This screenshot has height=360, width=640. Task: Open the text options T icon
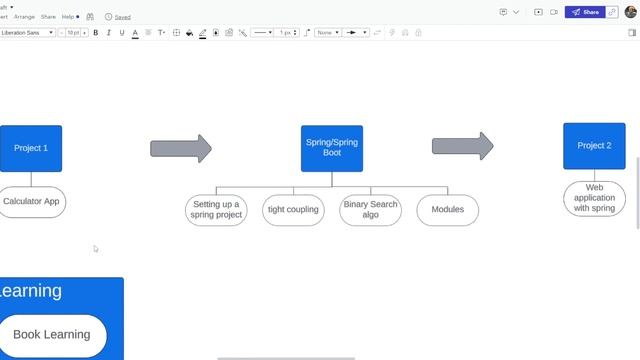(162, 33)
